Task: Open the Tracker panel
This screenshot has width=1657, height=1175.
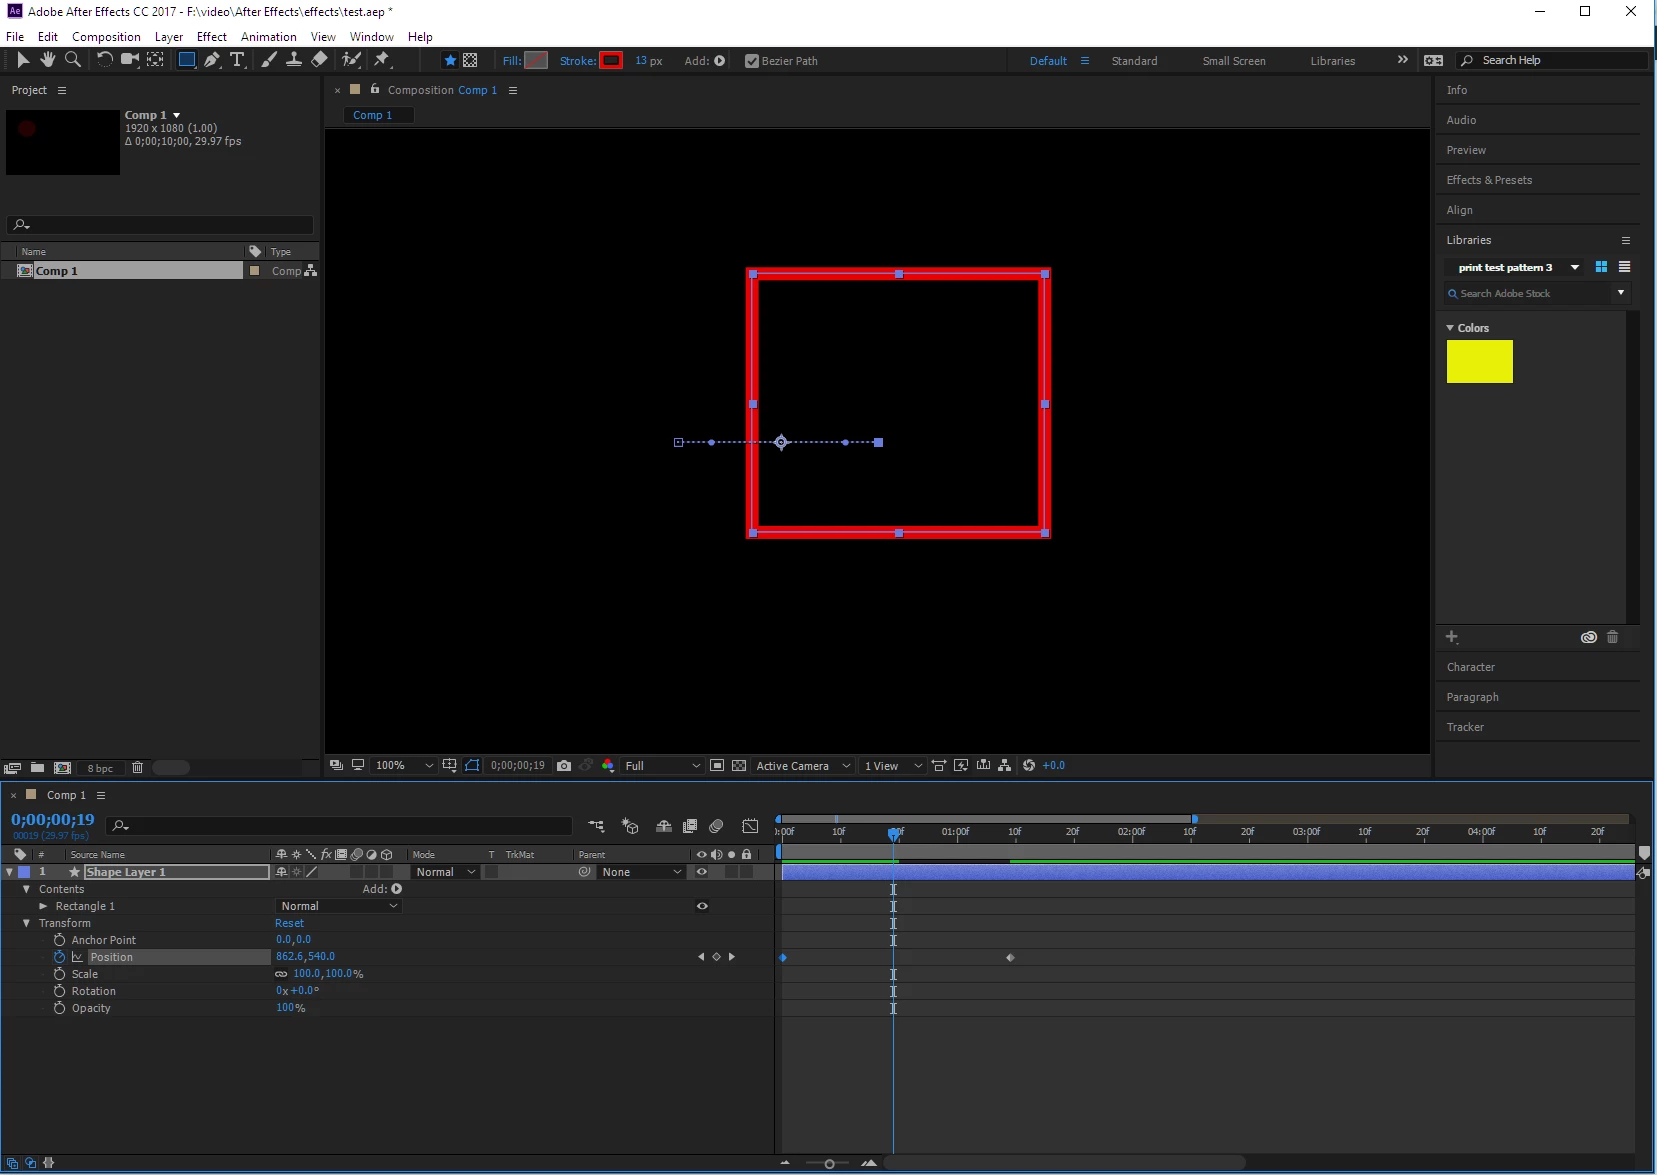Action: (1465, 727)
